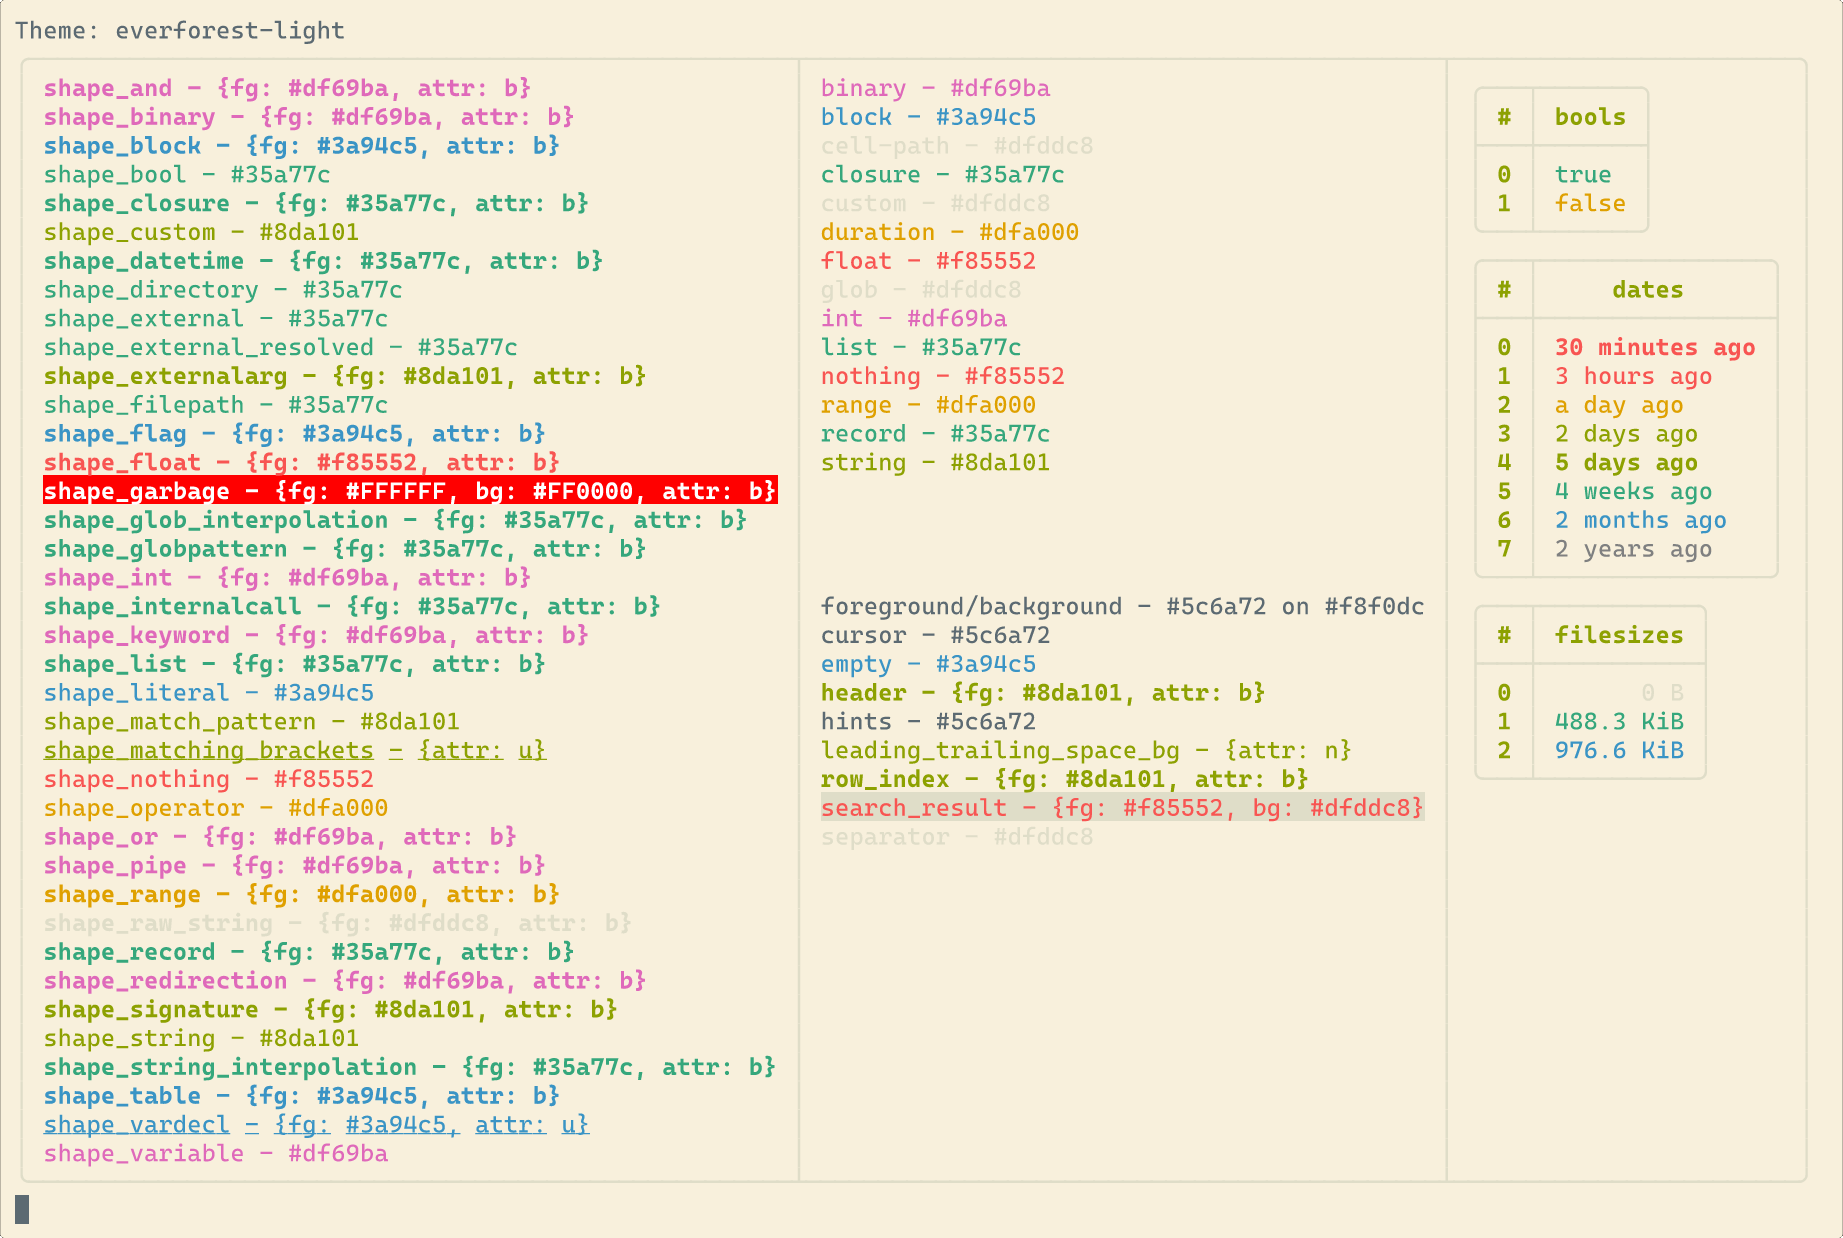Select the shape_block line
The height and width of the screenshot is (1238, 1843).
(302, 147)
